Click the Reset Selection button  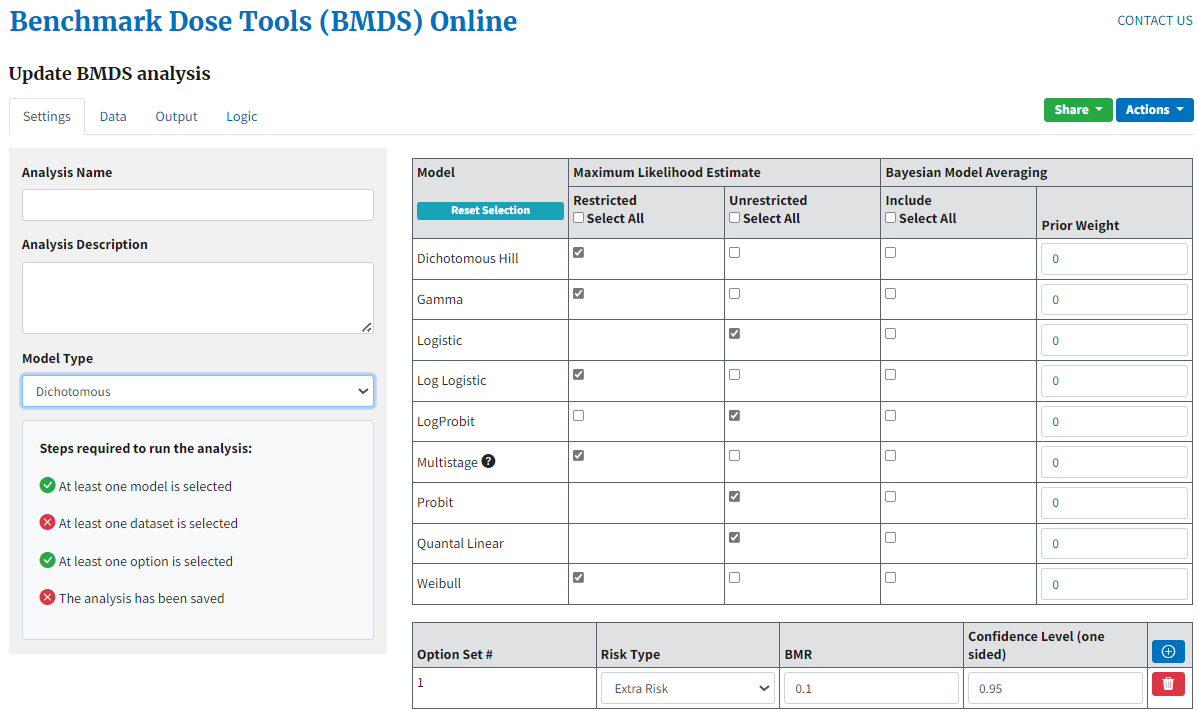pyautogui.click(x=490, y=210)
